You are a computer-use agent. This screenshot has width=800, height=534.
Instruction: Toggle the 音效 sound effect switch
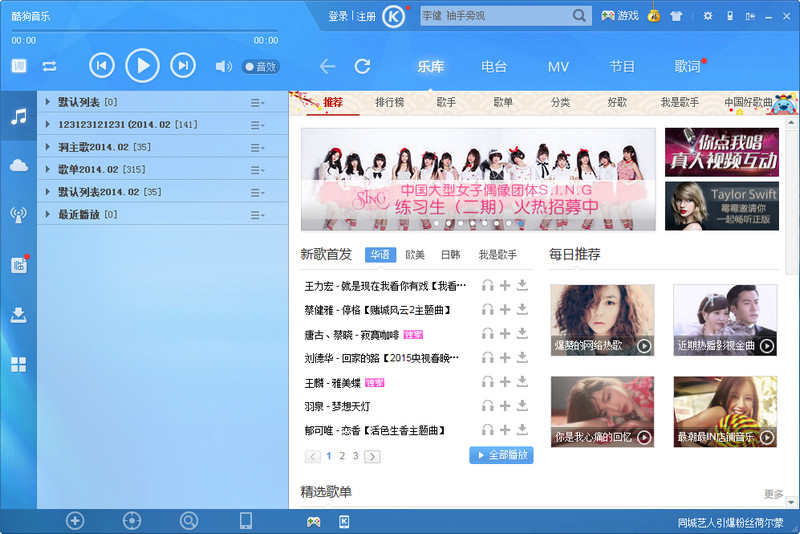pos(260,67)
